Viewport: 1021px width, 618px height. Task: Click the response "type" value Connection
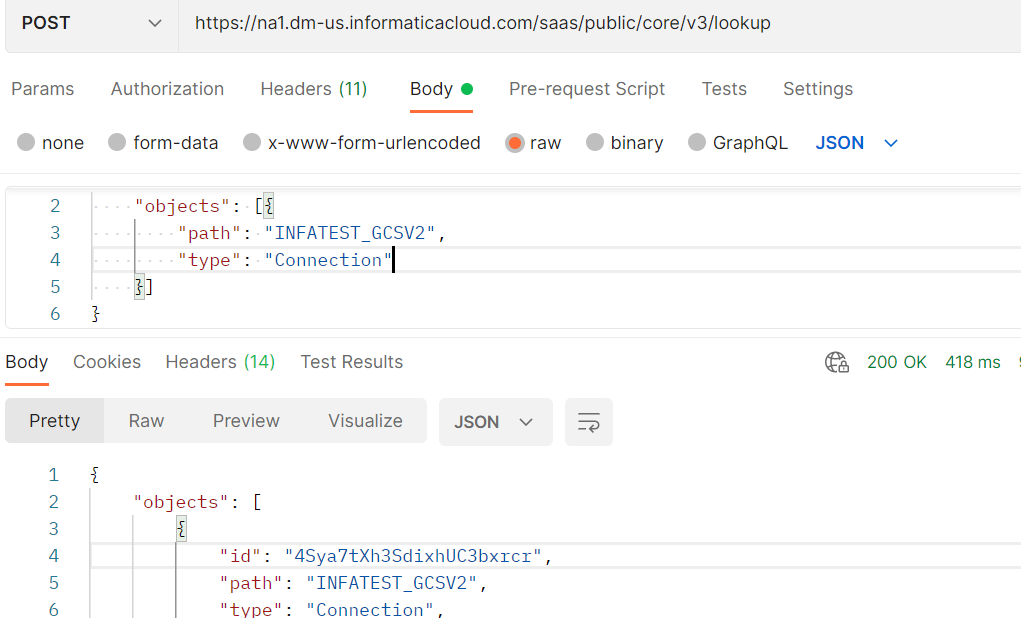click(x=370, y=610)
